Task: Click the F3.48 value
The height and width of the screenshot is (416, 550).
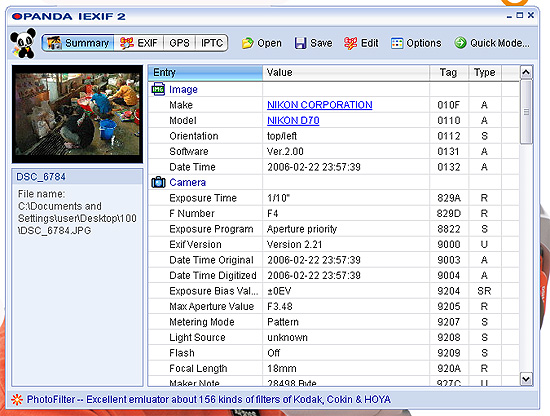Action: (x=280, y=307)
